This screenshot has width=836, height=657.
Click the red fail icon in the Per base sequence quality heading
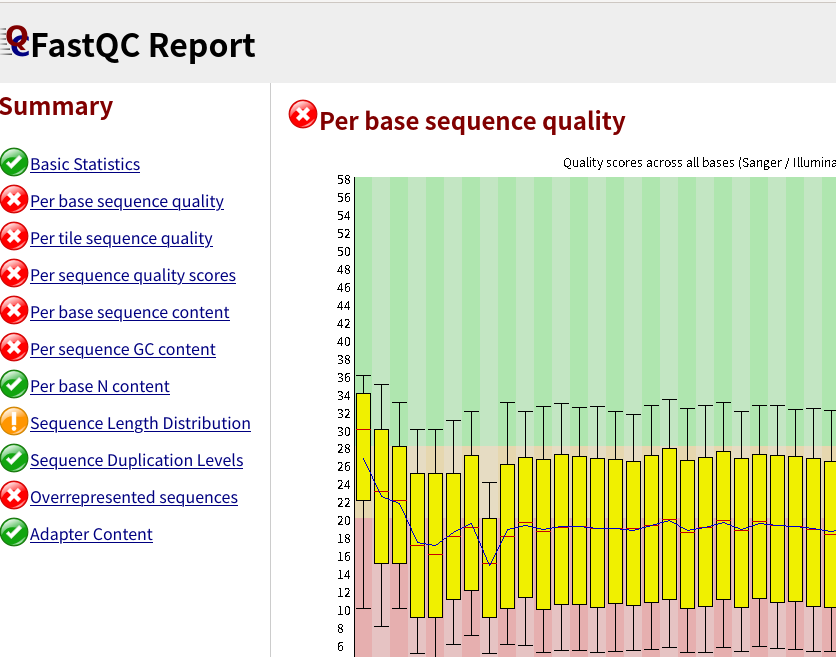click(x=303, y=114)
